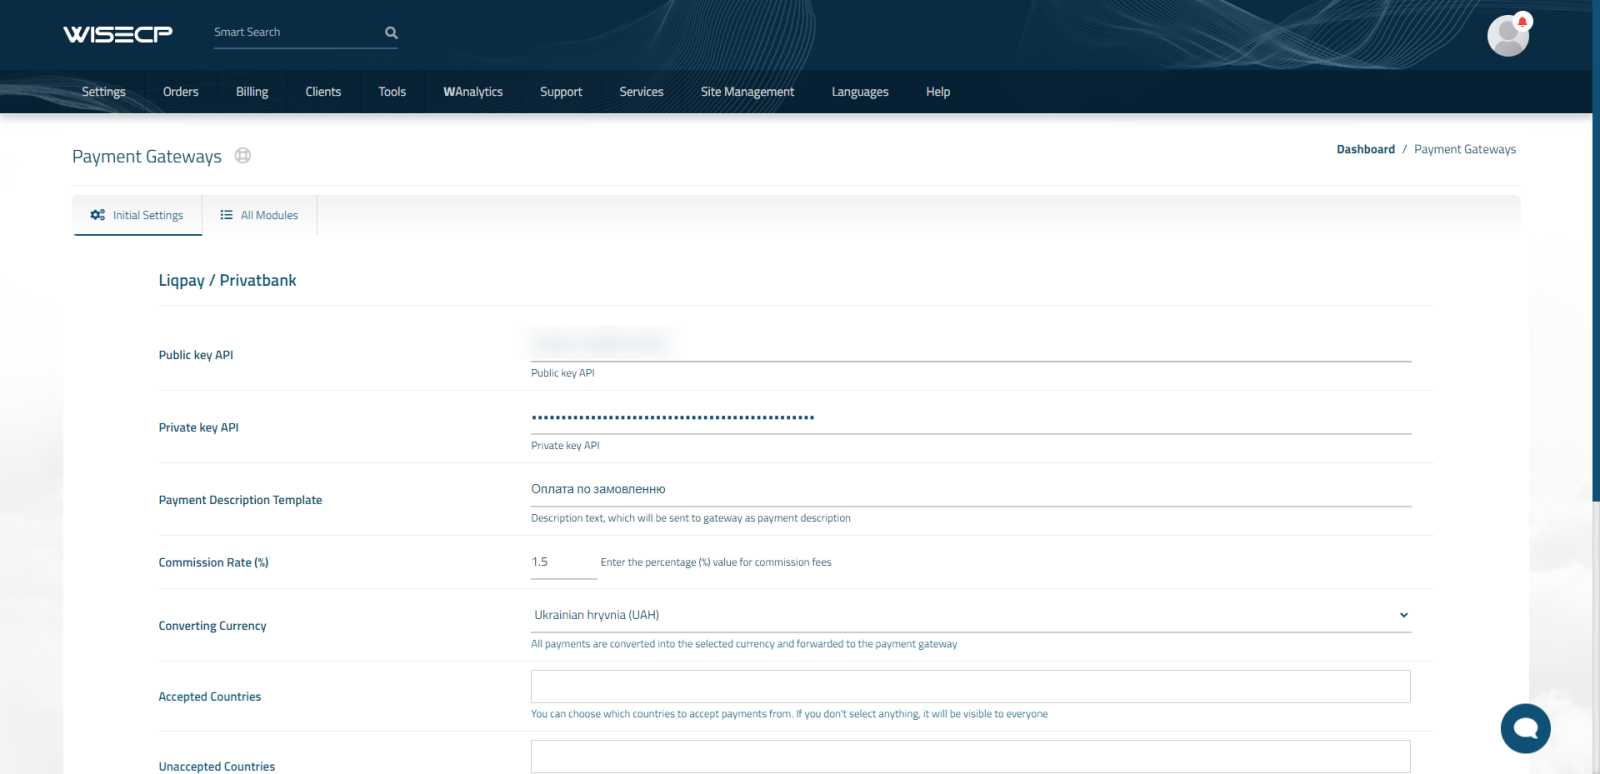
Task: Click the All Modules list icon
Action: [x=226, y=215]
